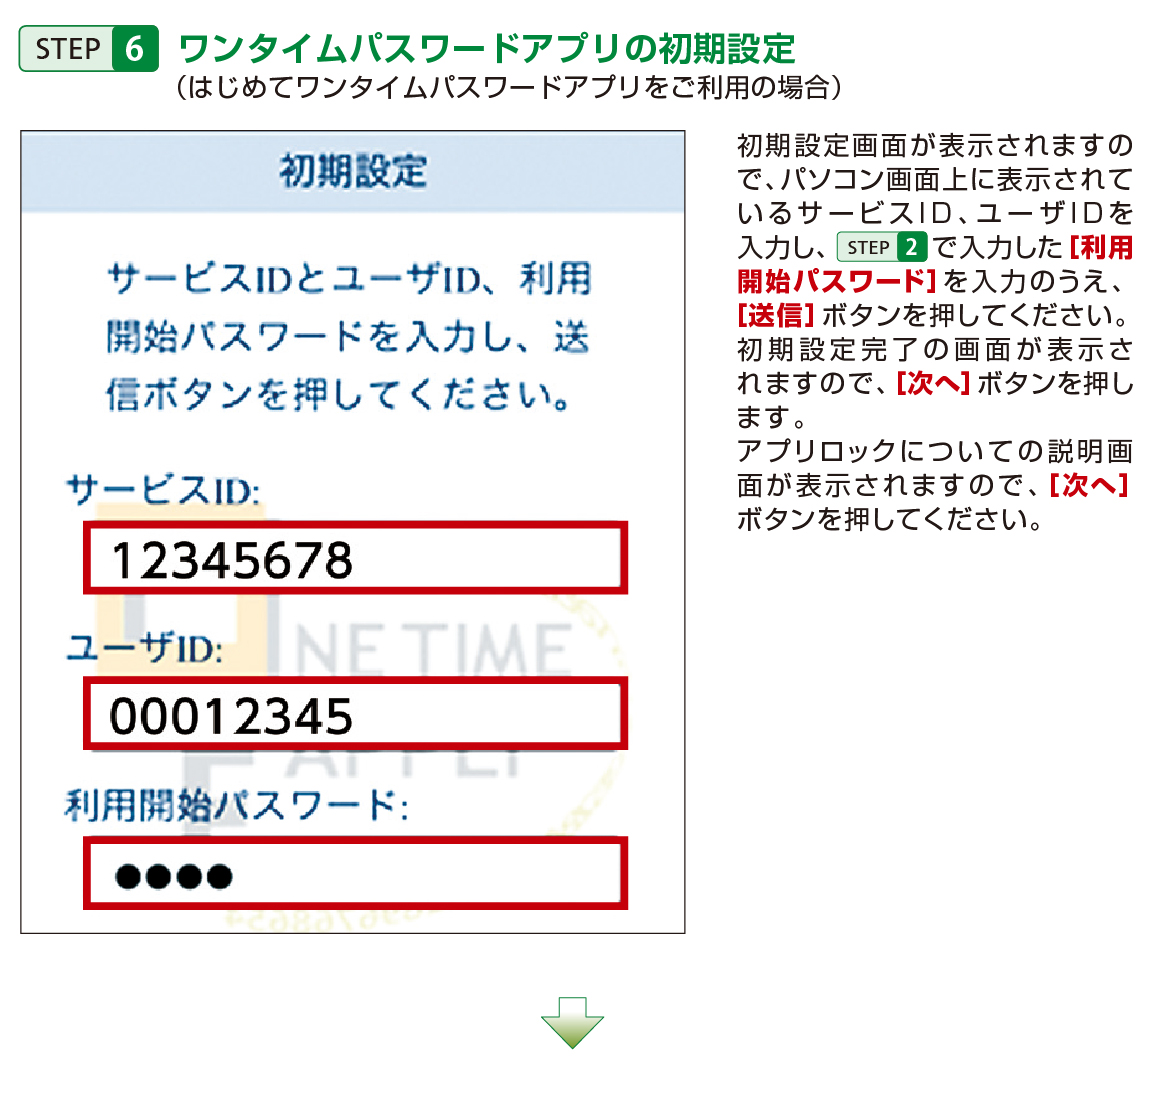Click the last red [次へ] text
This screenshot has width=1150, height=1107.
pyautogui.click(x=1088, y=485)
